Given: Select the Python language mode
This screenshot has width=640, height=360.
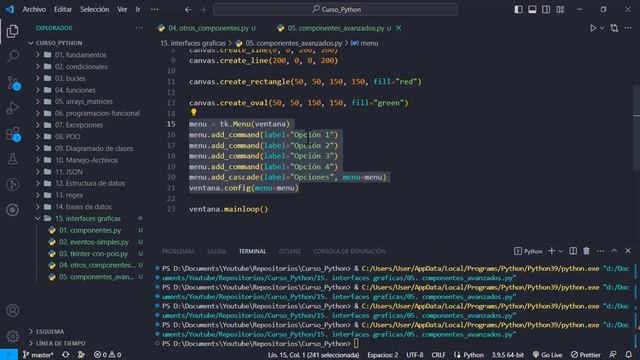Looking at the screenshot, I should (473, 355).
